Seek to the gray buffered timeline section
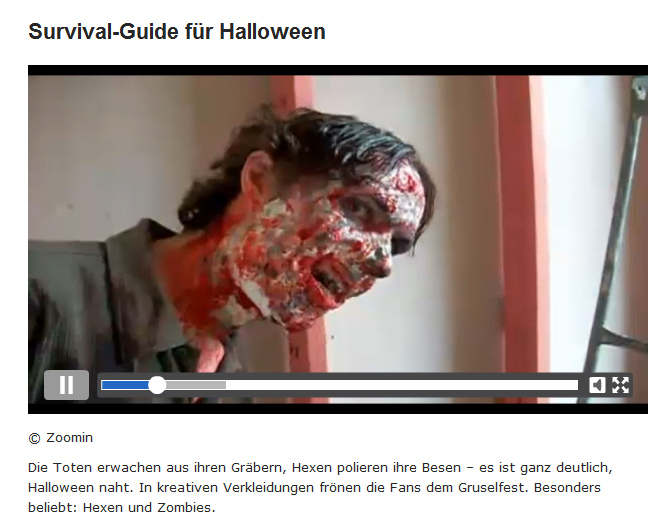The width and height of the screenshot is (661, 525). click(196, 385)
